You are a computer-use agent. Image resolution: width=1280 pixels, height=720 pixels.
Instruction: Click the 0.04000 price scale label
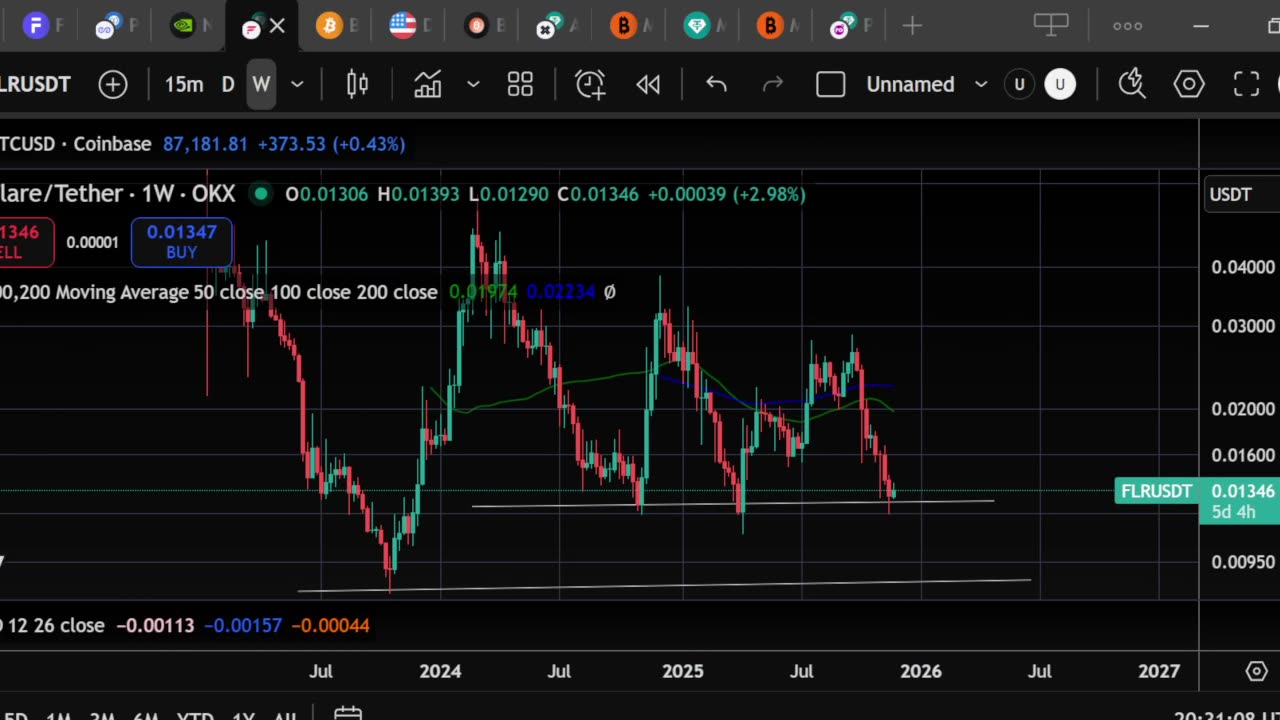[x=1243, y=267]
